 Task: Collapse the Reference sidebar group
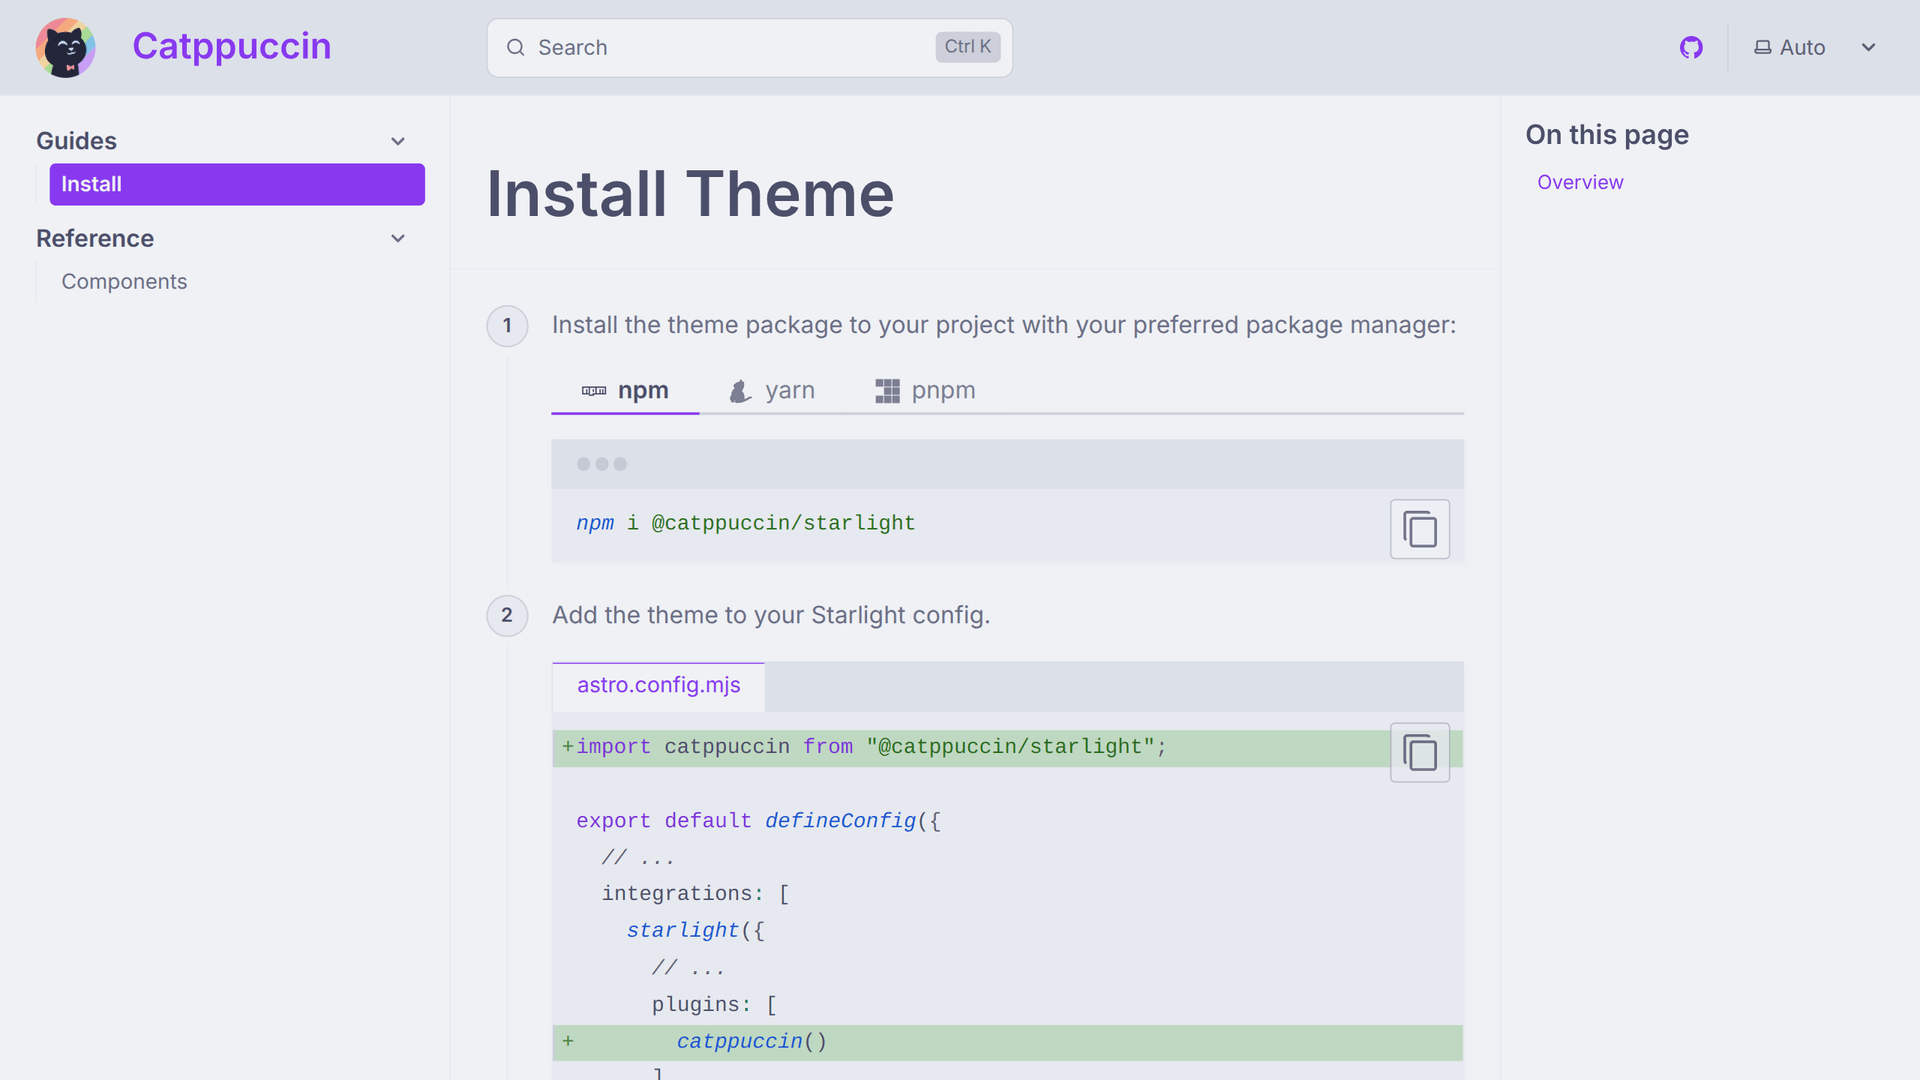221,238
